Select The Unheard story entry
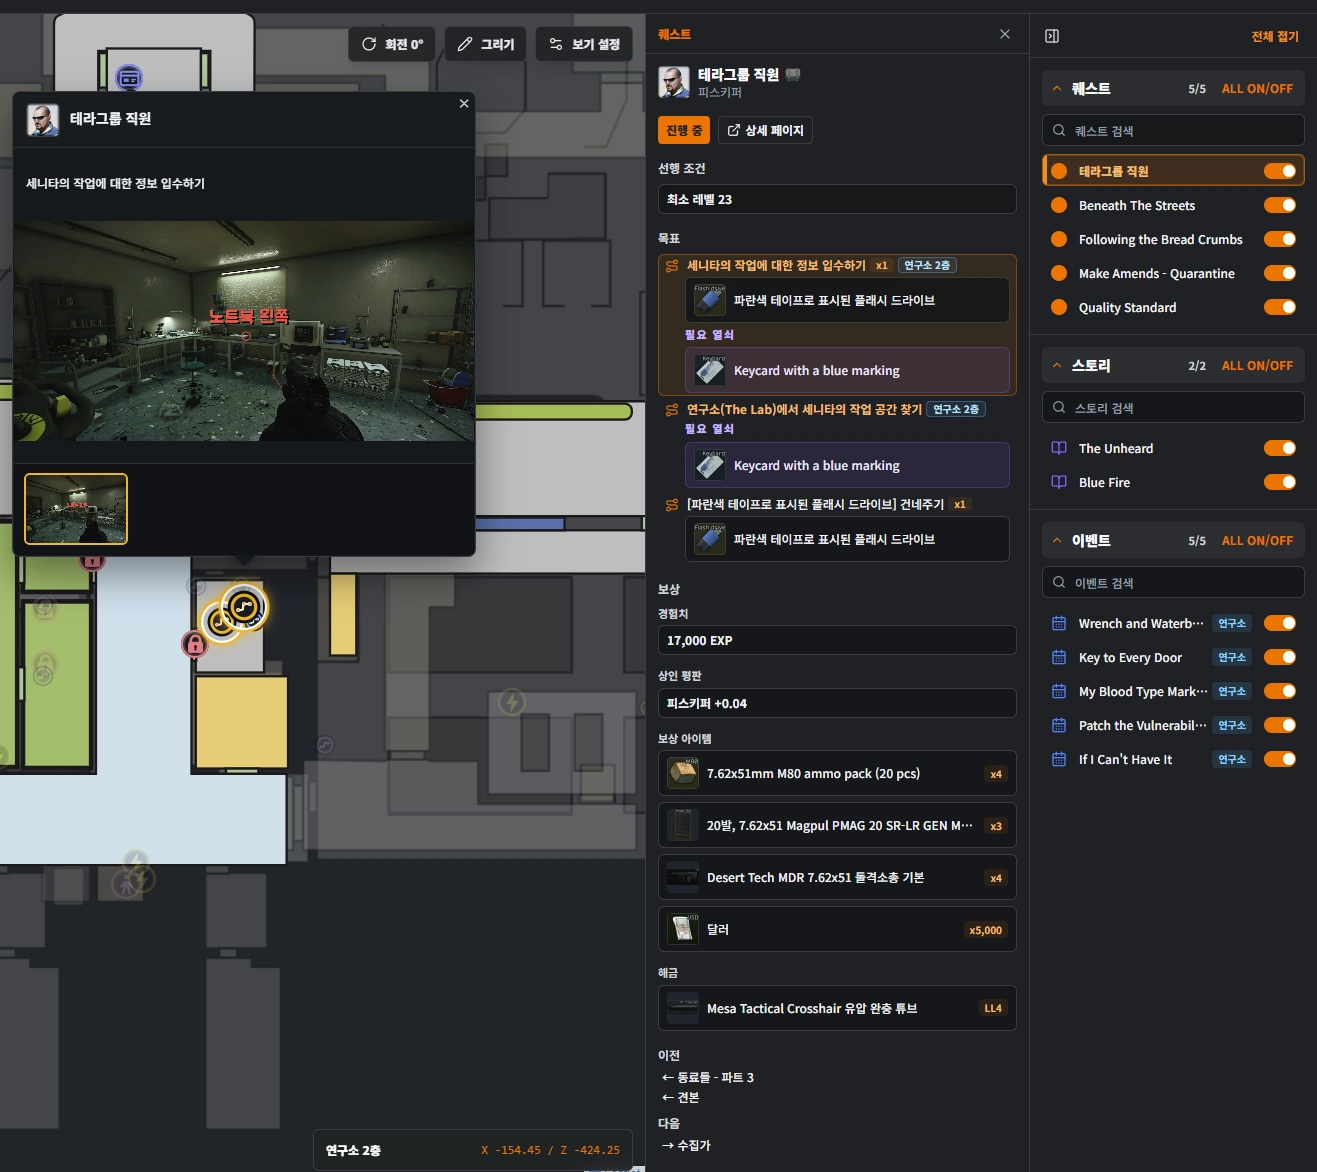The image size is (1317, 1172). click(x=1115, y=448)
